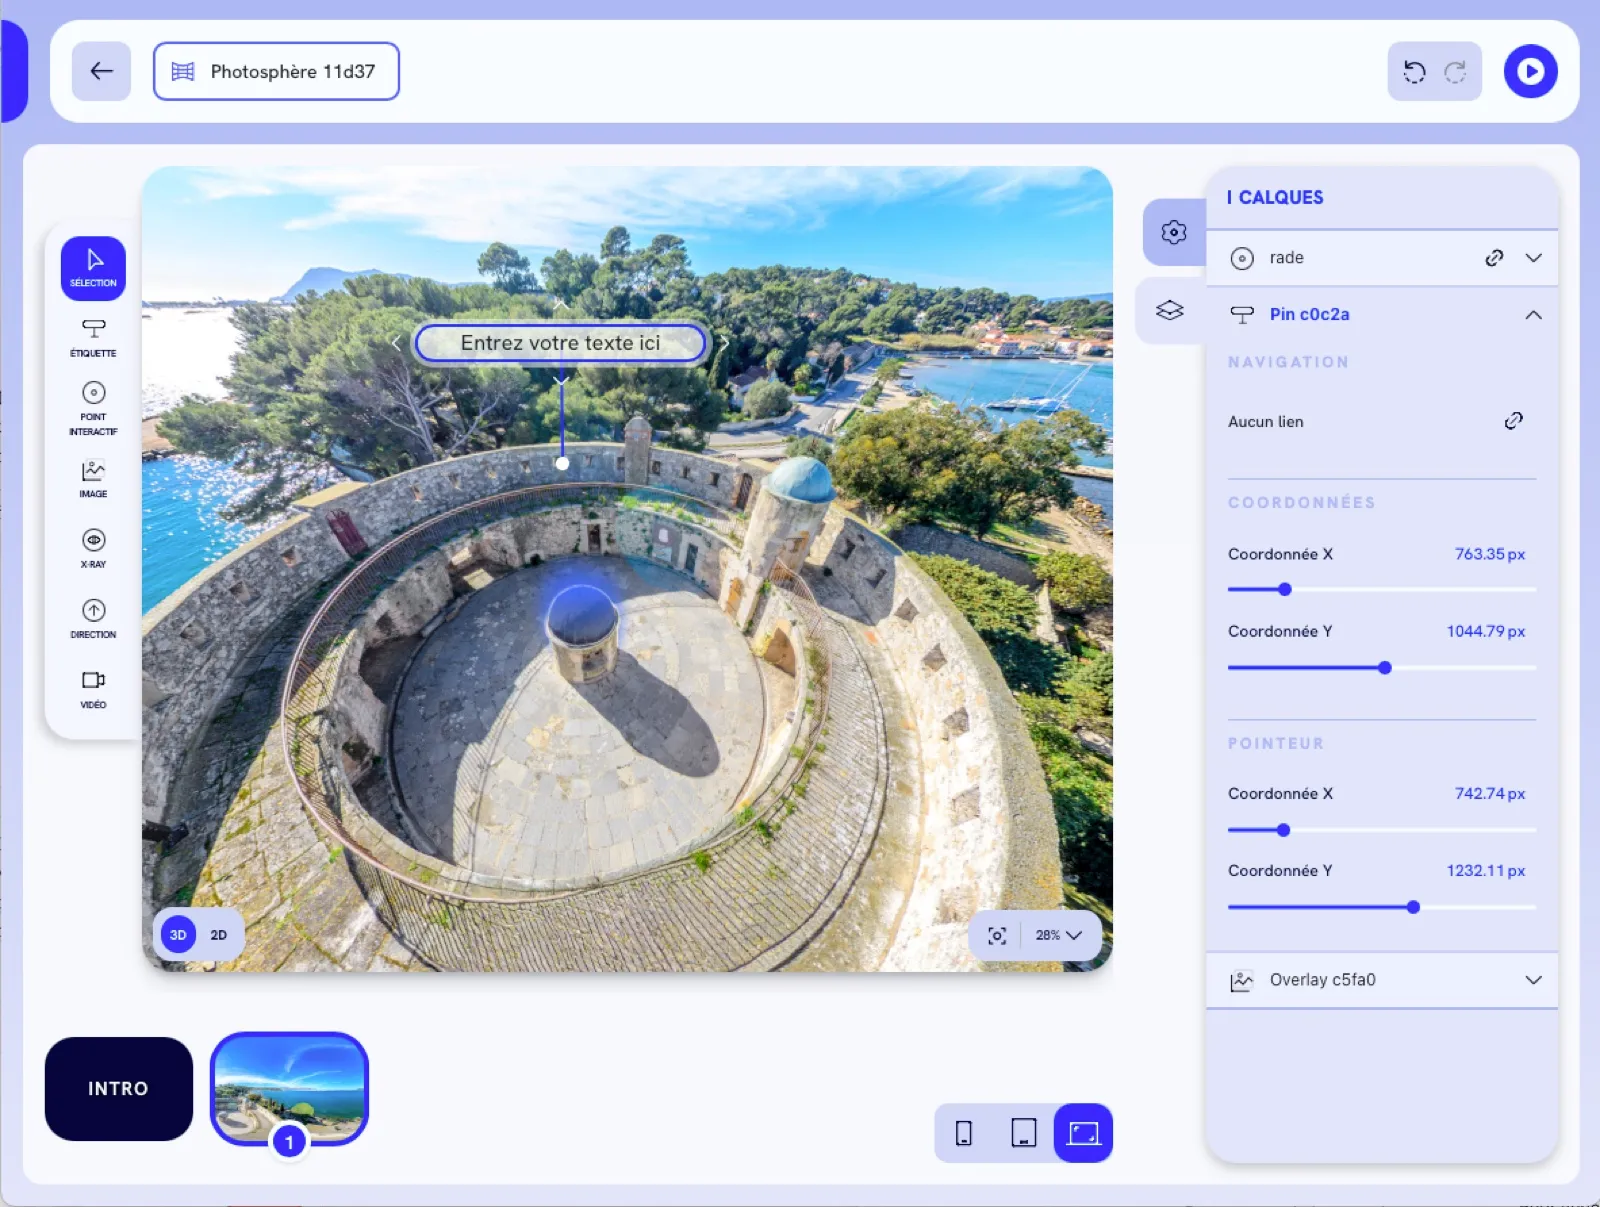Image resolution: width=1600 pixels, height=1207 pixels.
Task: Play the photosphere preview
Action: (x=1530, y=71)
